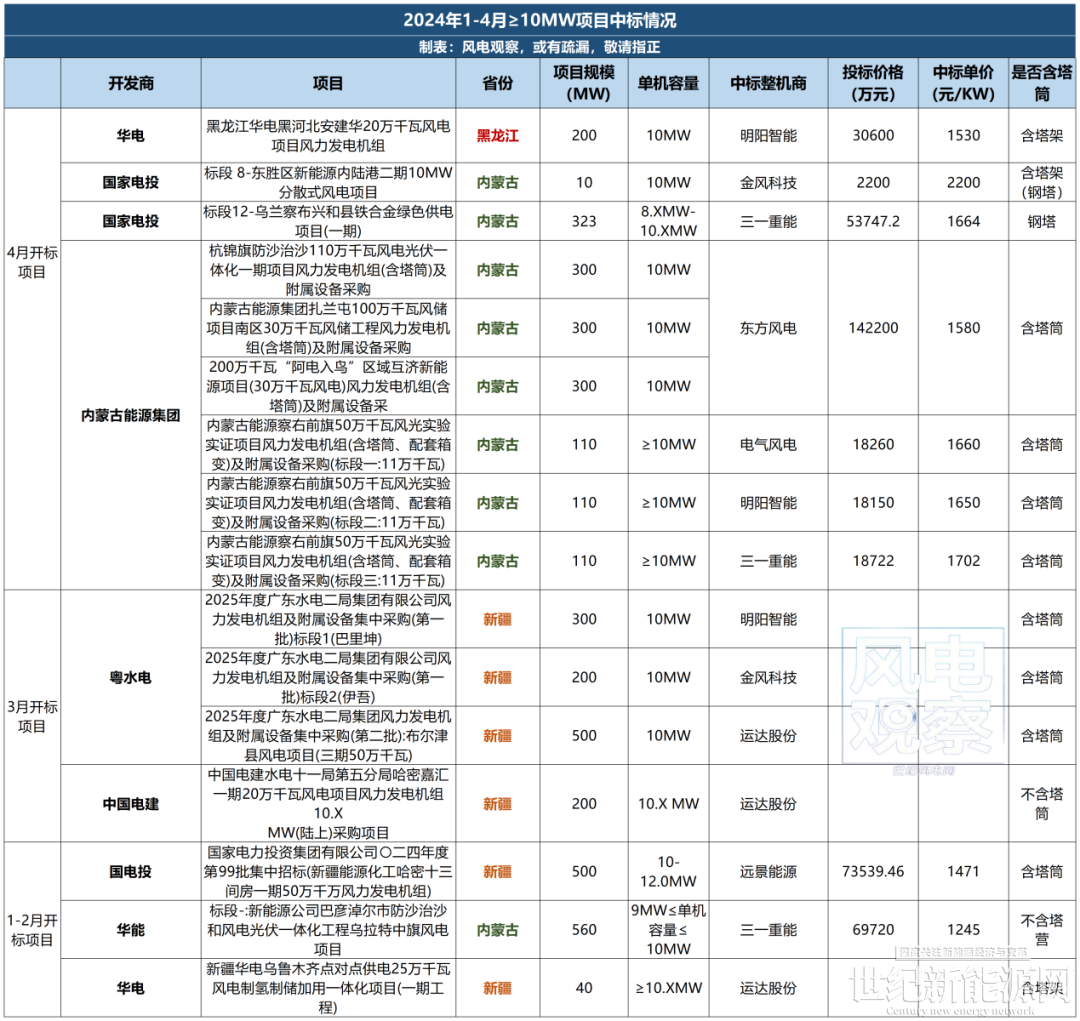
Task: Select the 69720 bid price
Action: tap(873, 930)
